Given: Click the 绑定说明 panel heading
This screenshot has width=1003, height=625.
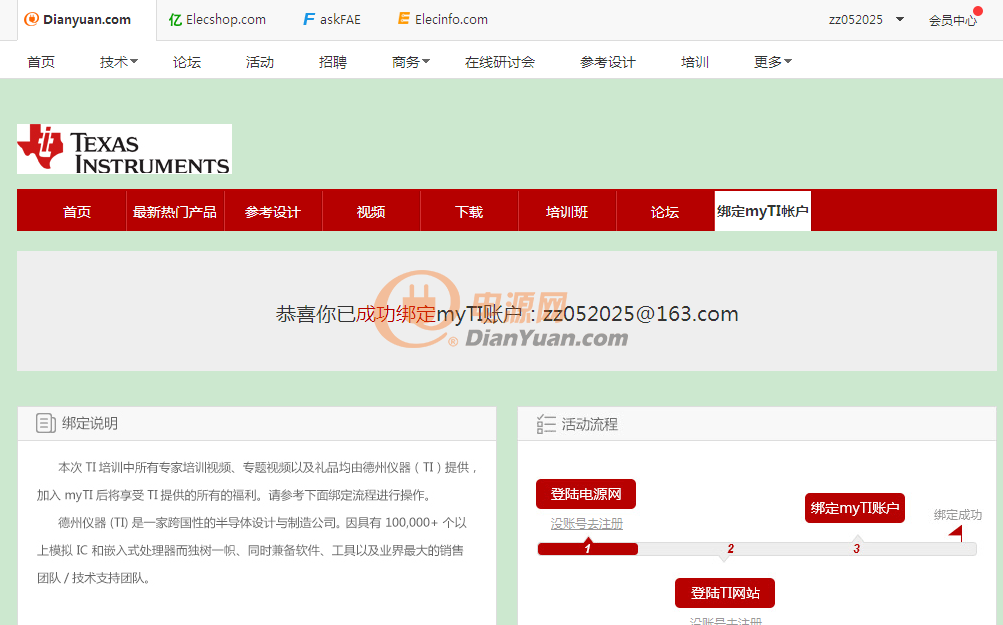Looking at the screenshot, I should pyautogui.click(x=90, y=423).
